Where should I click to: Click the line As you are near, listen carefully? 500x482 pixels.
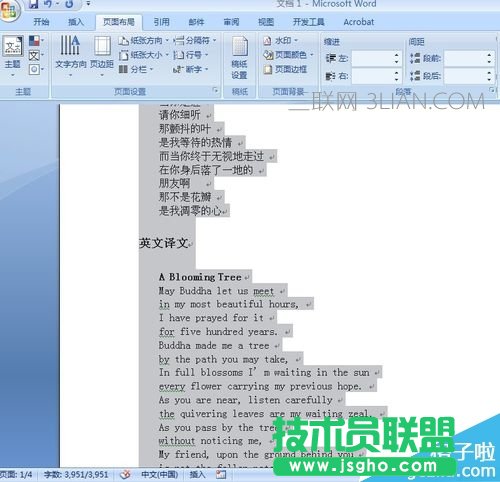246,400
